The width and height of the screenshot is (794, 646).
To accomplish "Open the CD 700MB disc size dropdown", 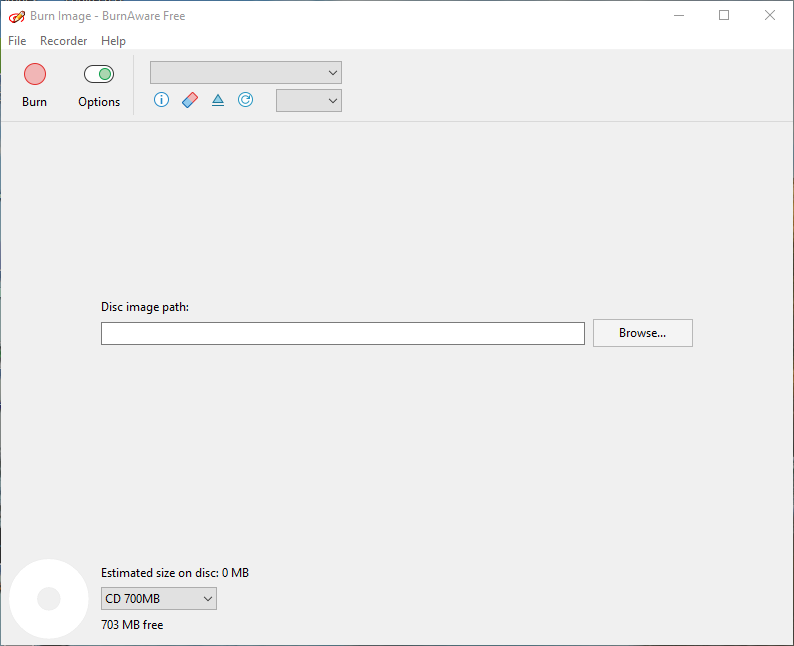I will pyautogui.click(x=159, y=598).
